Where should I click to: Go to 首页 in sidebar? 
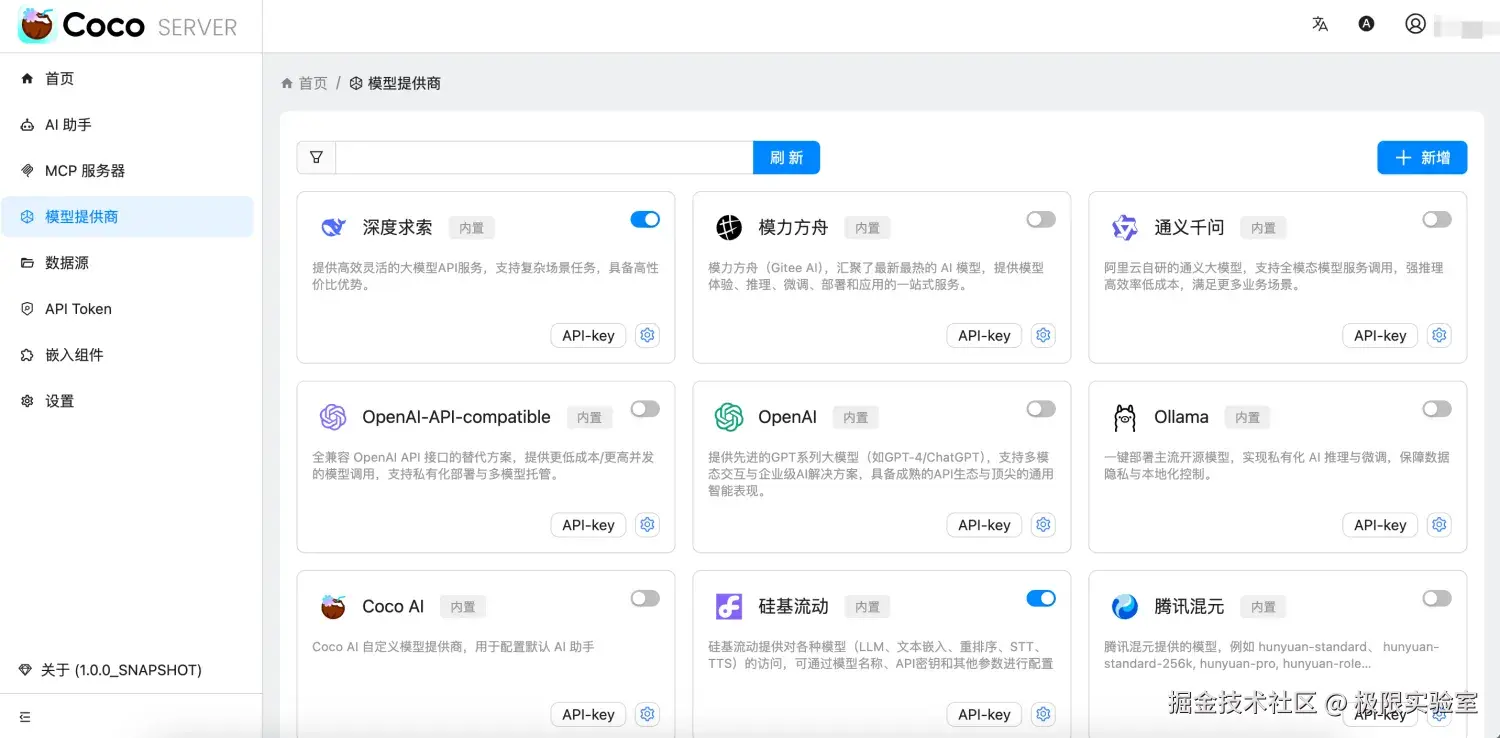coord(127,79)
